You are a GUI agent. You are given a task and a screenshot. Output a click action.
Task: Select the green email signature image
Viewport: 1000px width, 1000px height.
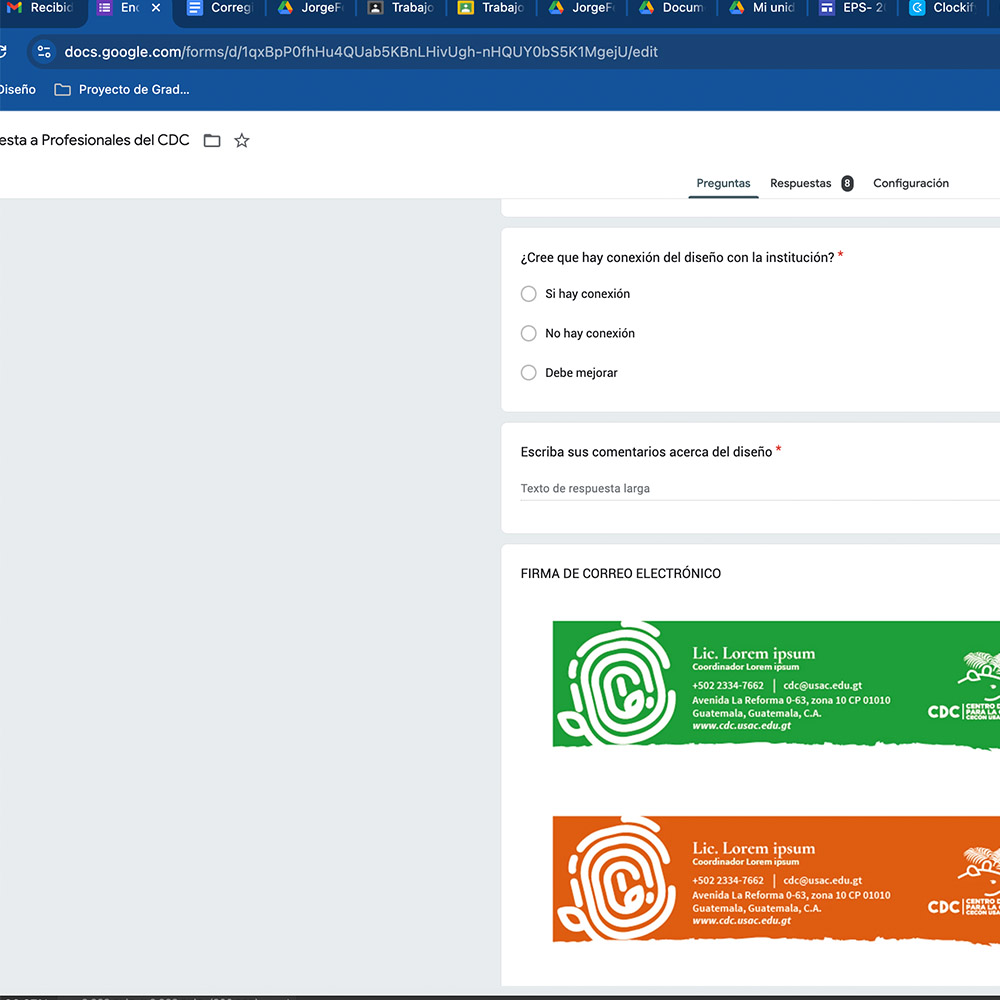pyautogui.click(x=776, y=686)
